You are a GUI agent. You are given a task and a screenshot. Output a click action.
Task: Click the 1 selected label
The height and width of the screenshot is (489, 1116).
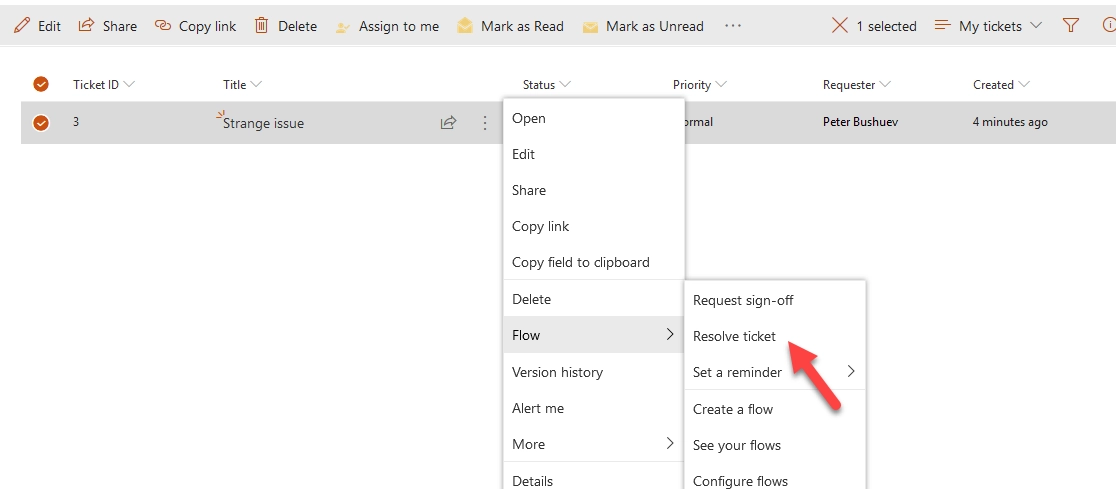(886, 26)
